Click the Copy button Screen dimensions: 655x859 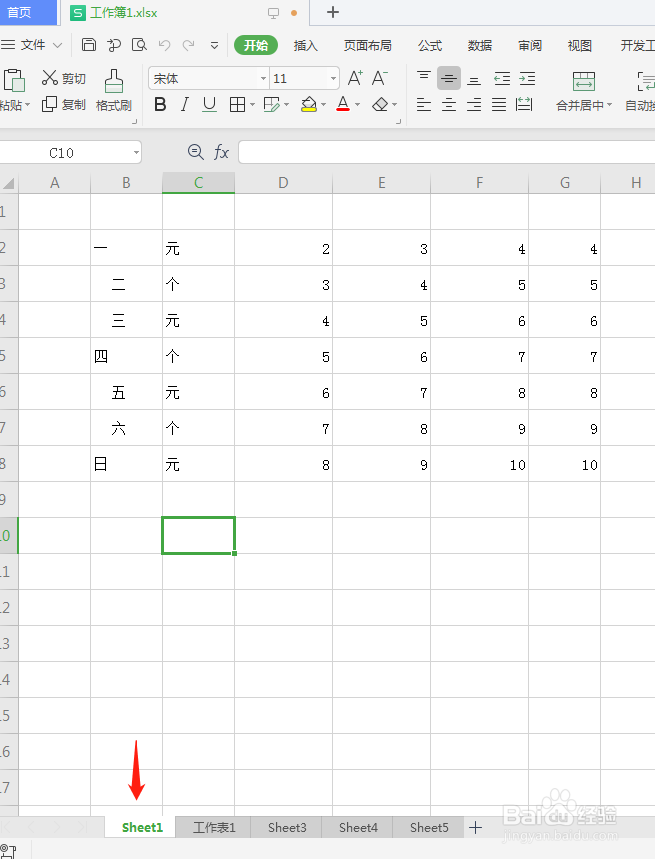(x=64, y=104)
